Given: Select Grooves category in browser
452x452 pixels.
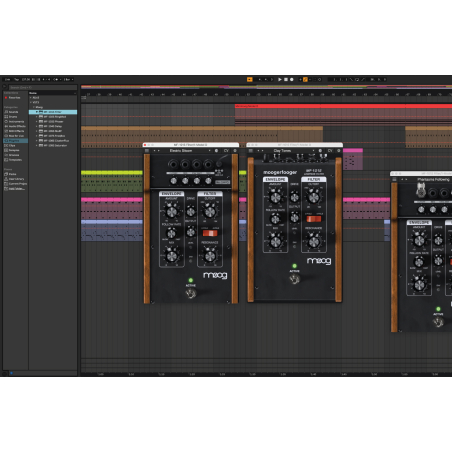Looking at the screenshot, I should click(x=12, y=155).
